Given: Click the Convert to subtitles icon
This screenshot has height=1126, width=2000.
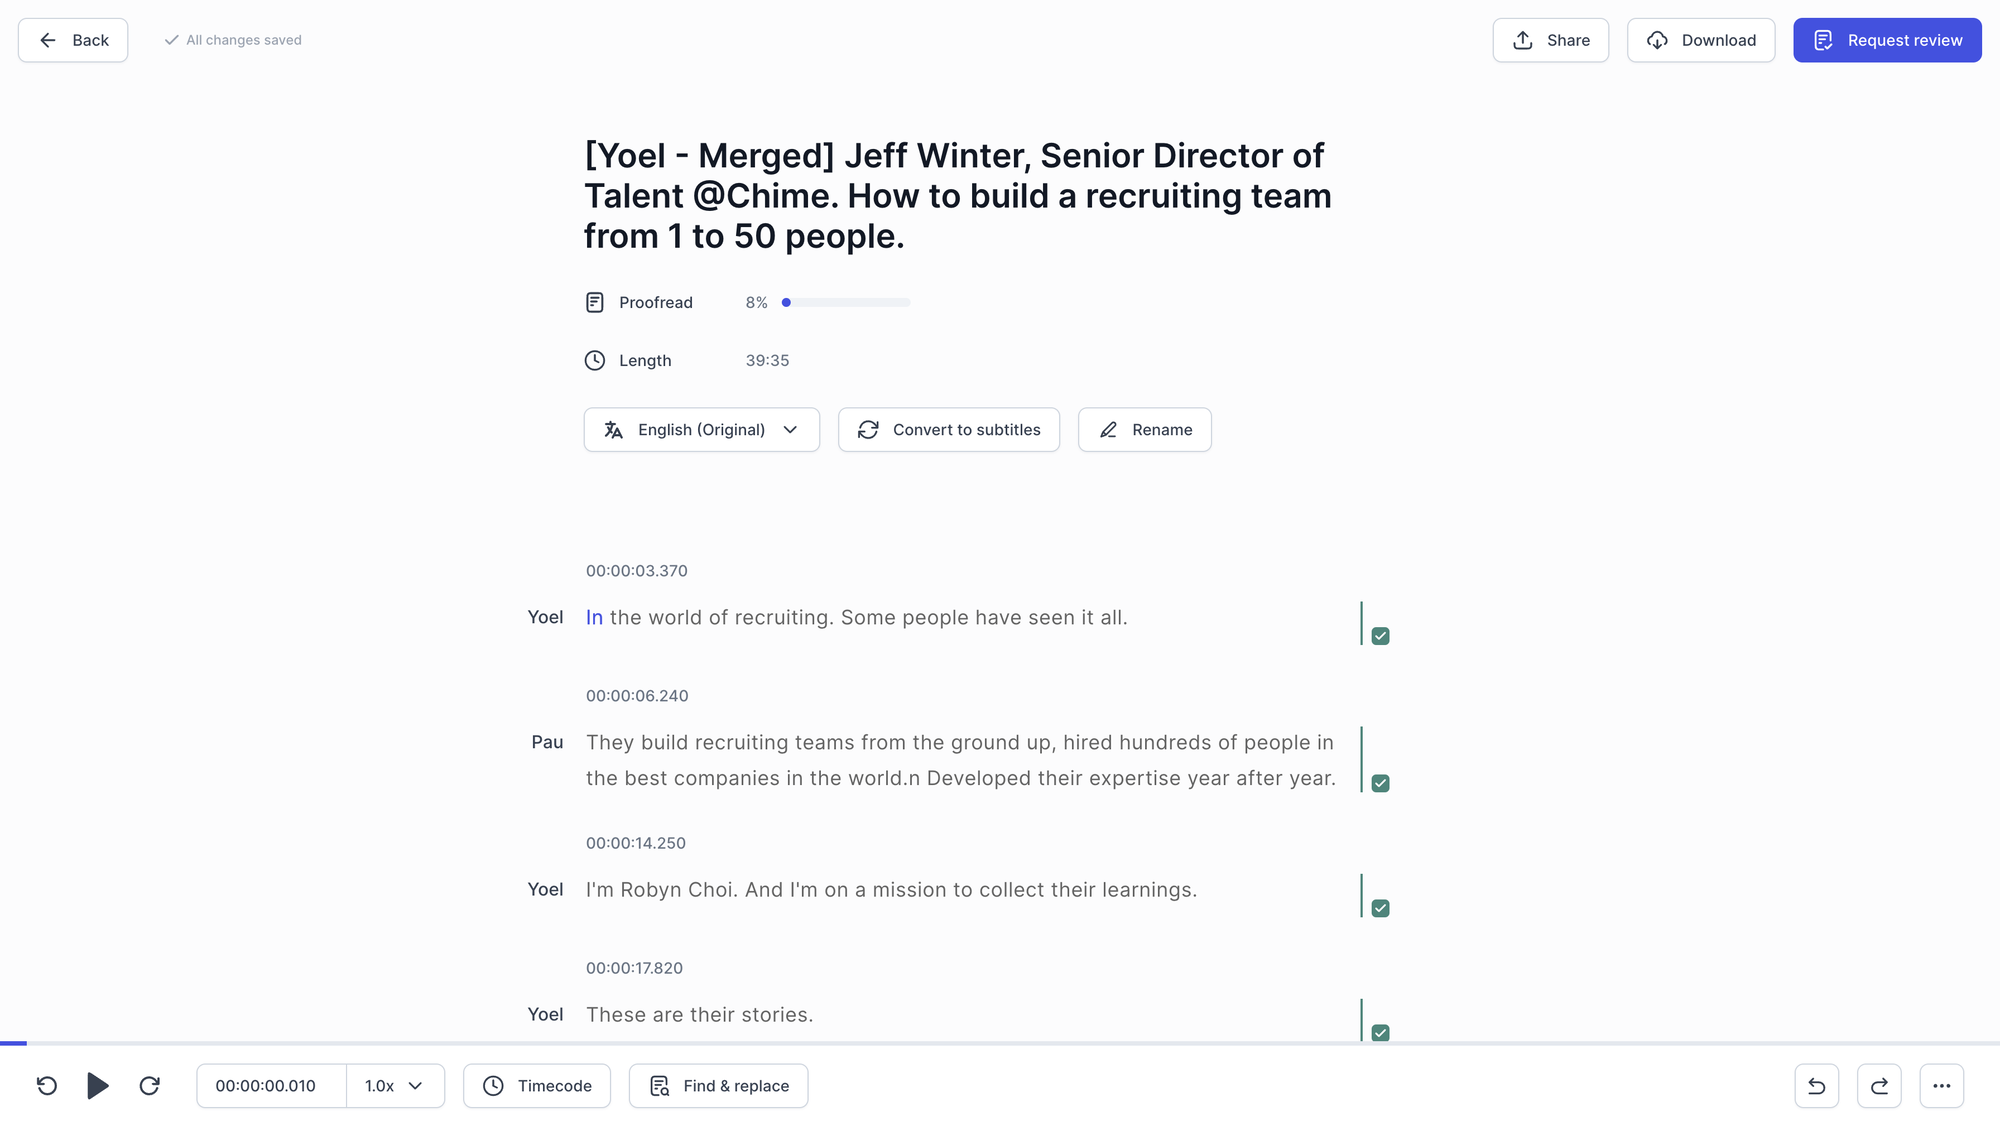Looking at the screenshot, I should point(868,430).
